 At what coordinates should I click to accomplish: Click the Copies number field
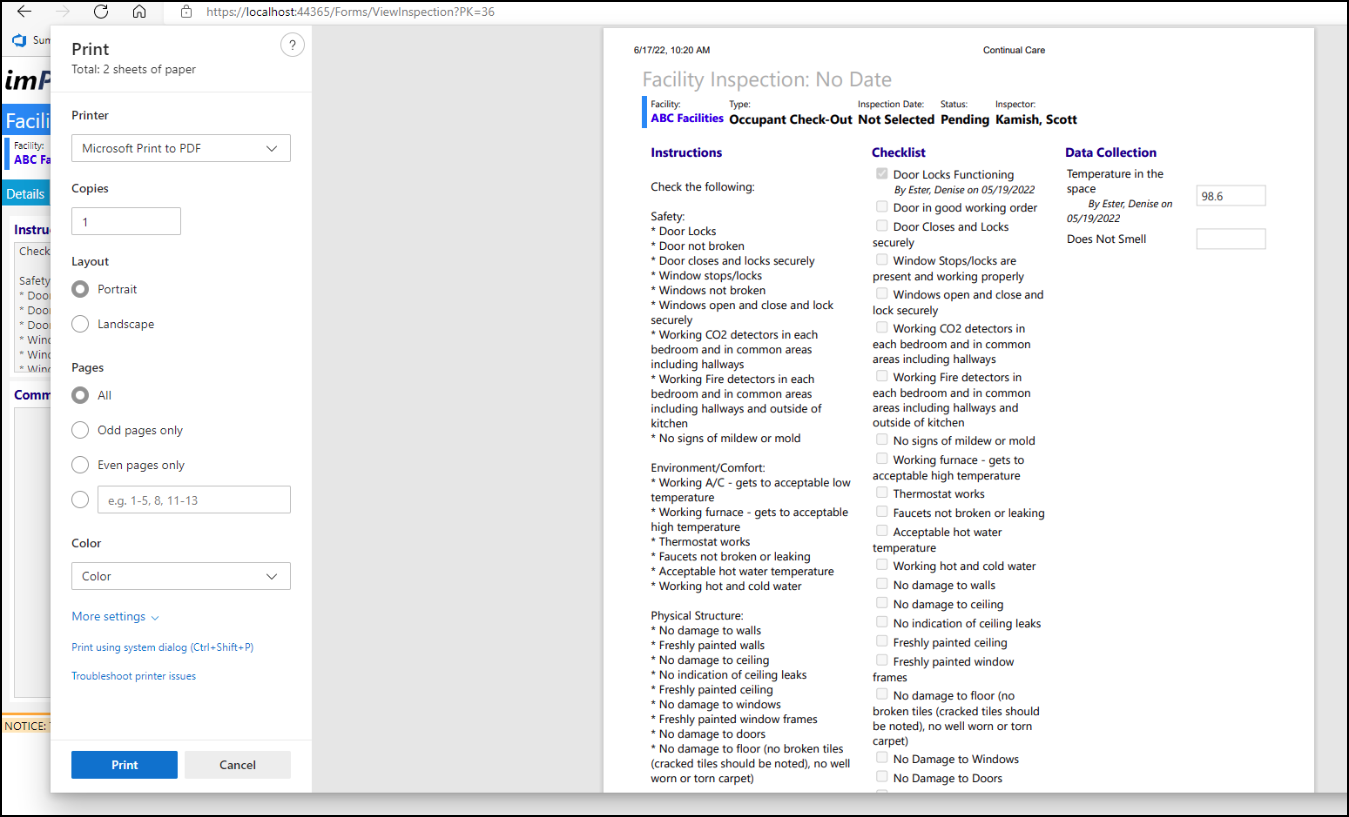tap(126, 221)
